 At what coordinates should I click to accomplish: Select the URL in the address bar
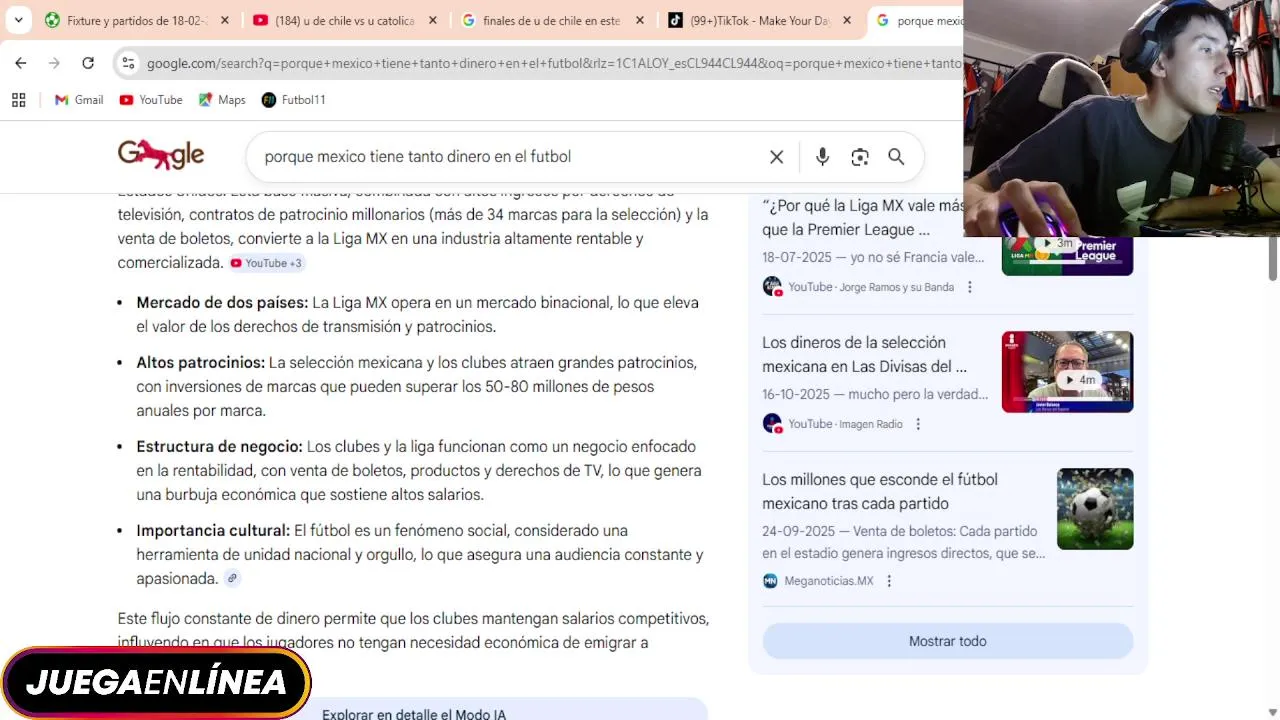[553, 63]
